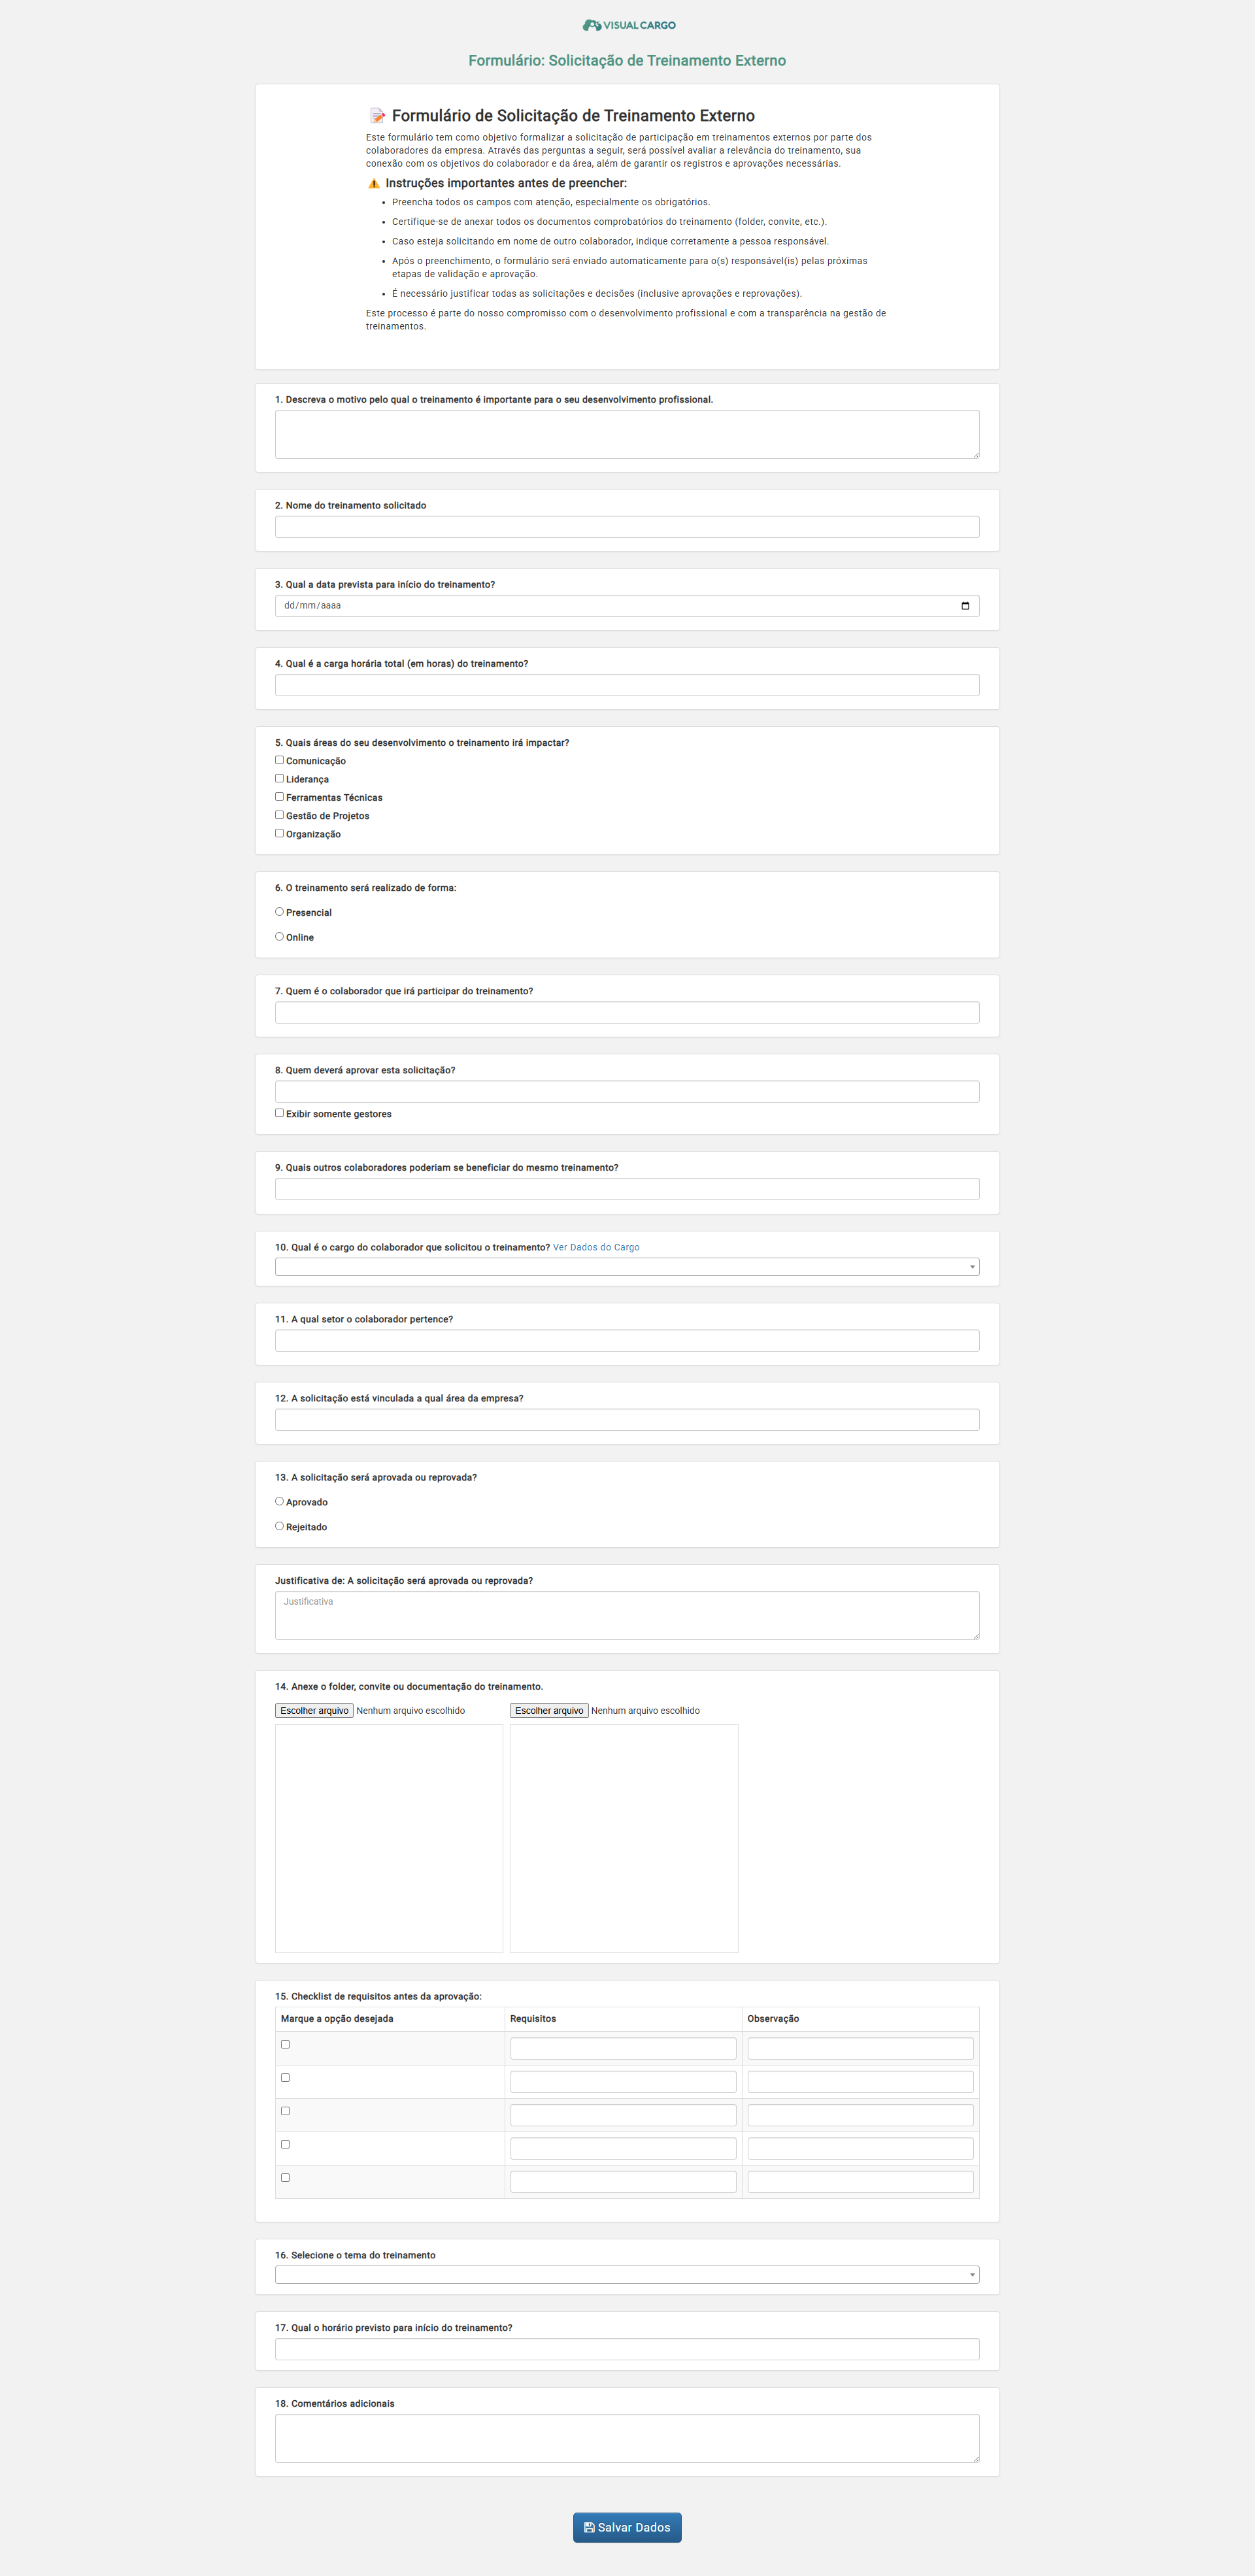Click the Justificativa text area
Viewport: 1255px width, 2576px height.
(x=627, y=1615)
